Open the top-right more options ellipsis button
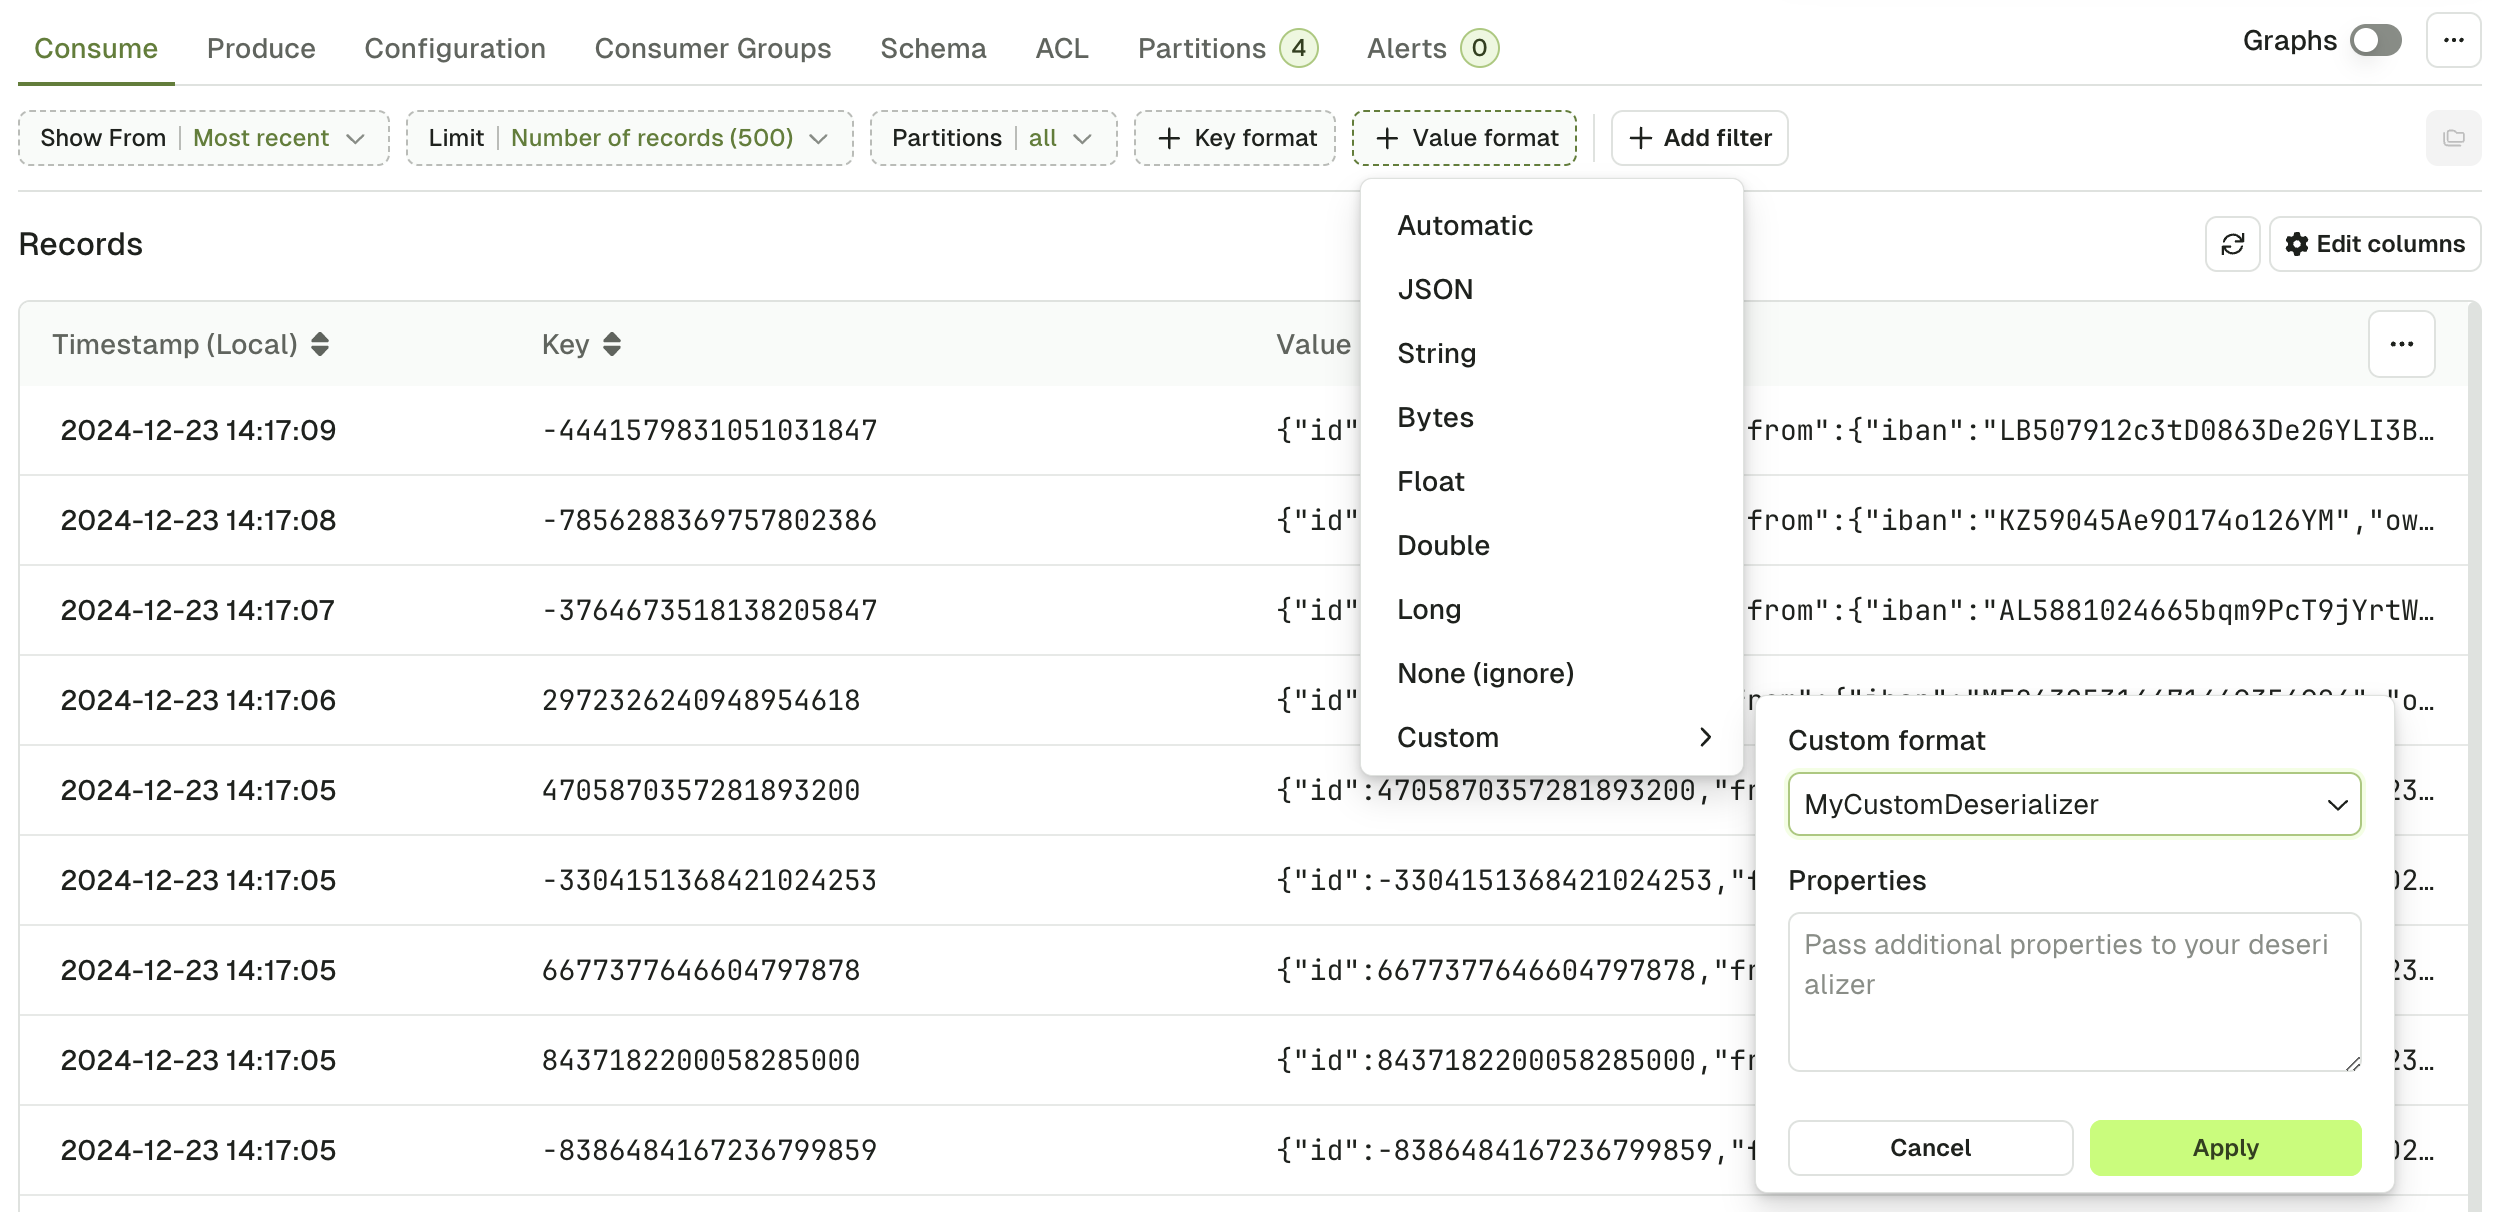The image size is (2502, 1212). [2453, 41]
